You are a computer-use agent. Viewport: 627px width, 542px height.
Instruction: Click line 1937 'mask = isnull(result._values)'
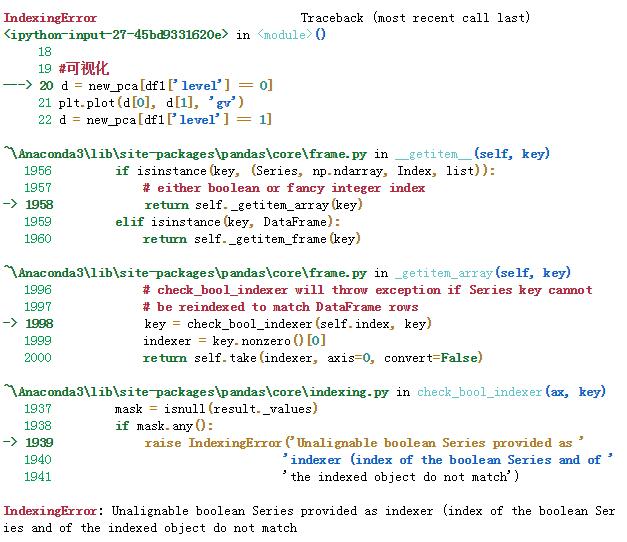216,409
